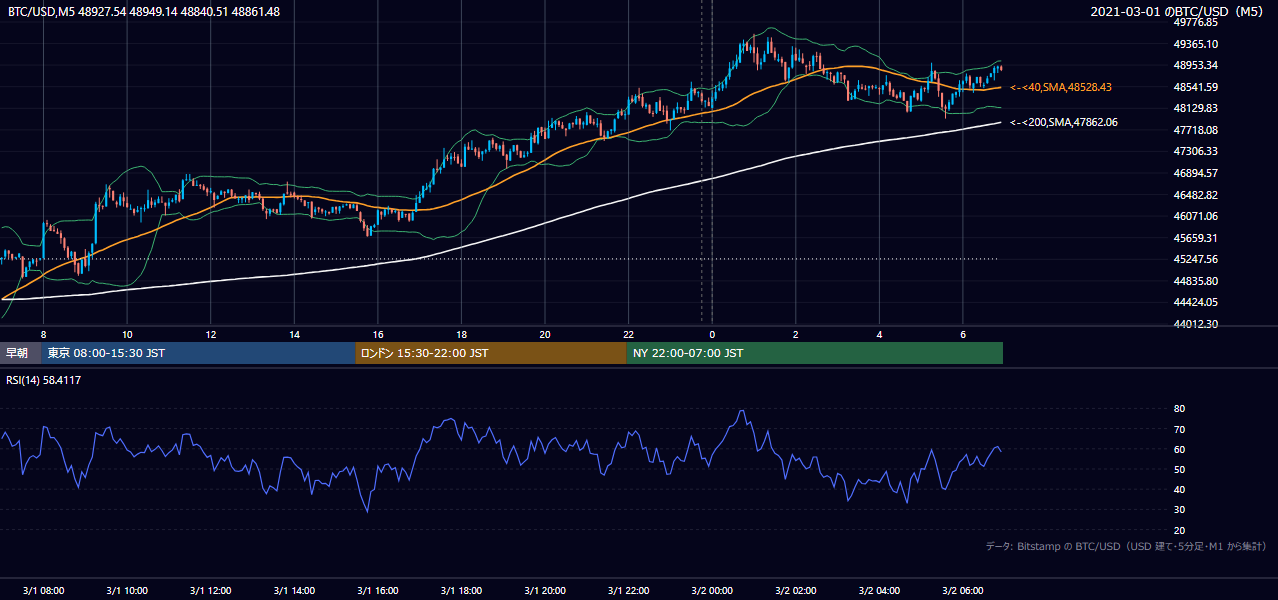
Task: Click the bottom time label 3/2 04:00
Action: coord(879,591)
